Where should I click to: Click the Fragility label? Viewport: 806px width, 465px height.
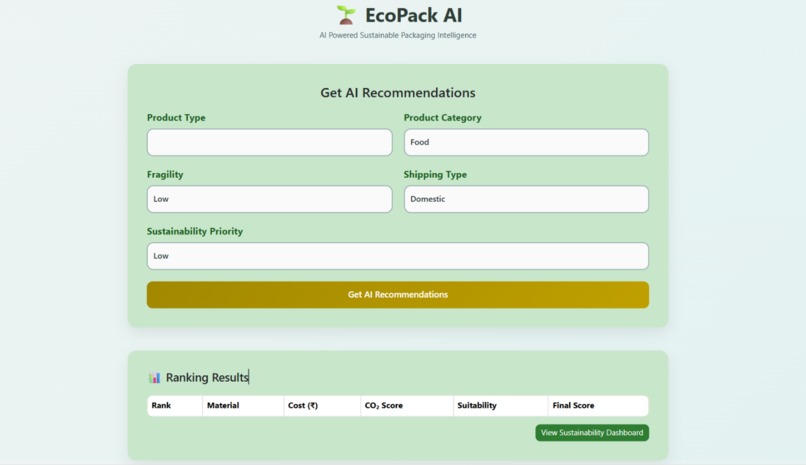[x=165, y=175]
